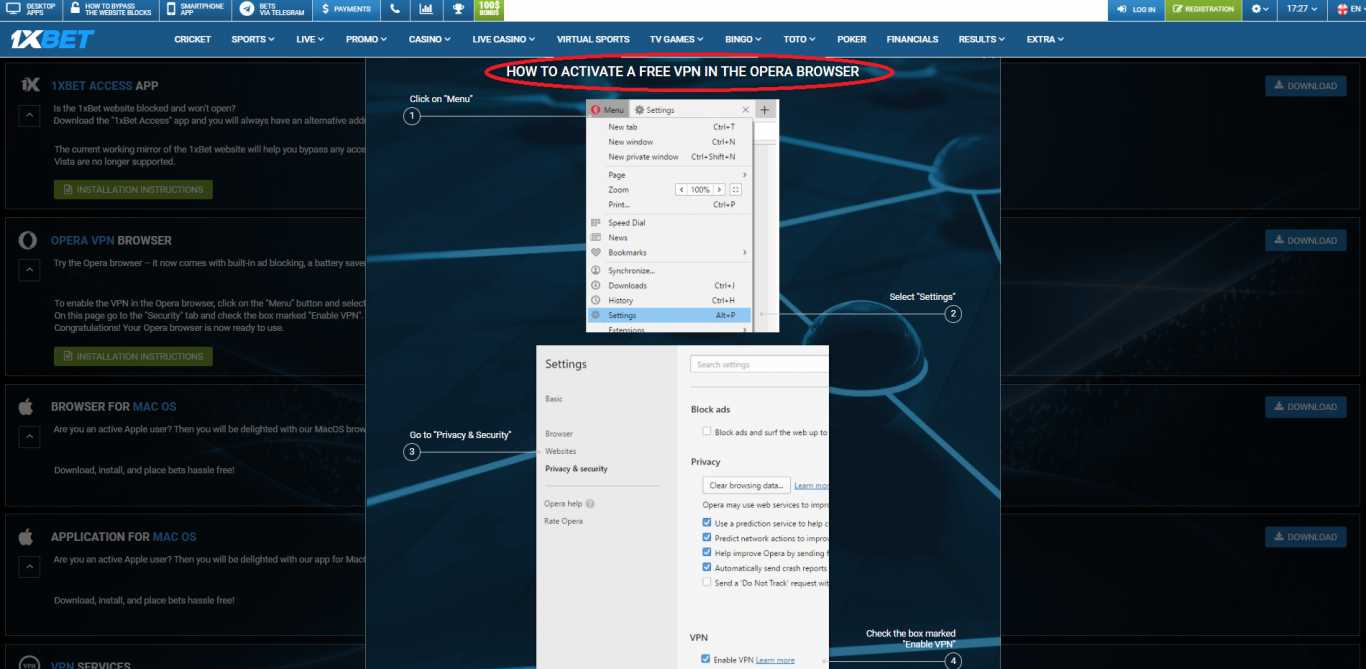Click the APPLICATION FOR MAC OS heading
1366x669 pixels.
coord(124,537)
